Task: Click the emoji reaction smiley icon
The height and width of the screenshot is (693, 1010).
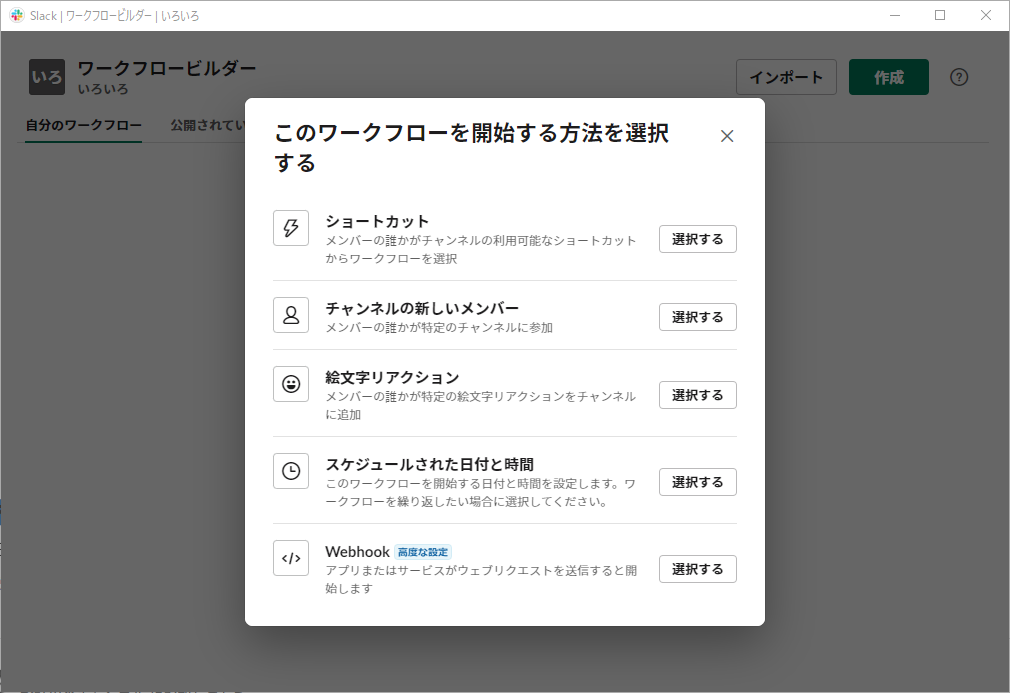Action: coord(290,384)
